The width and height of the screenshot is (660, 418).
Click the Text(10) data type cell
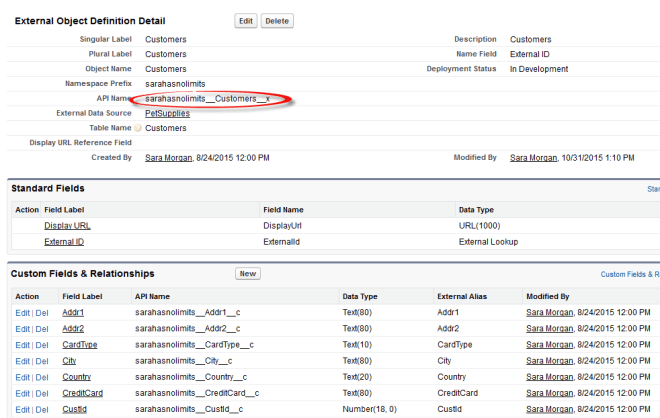pyautogui.click(x=357, y=345)
